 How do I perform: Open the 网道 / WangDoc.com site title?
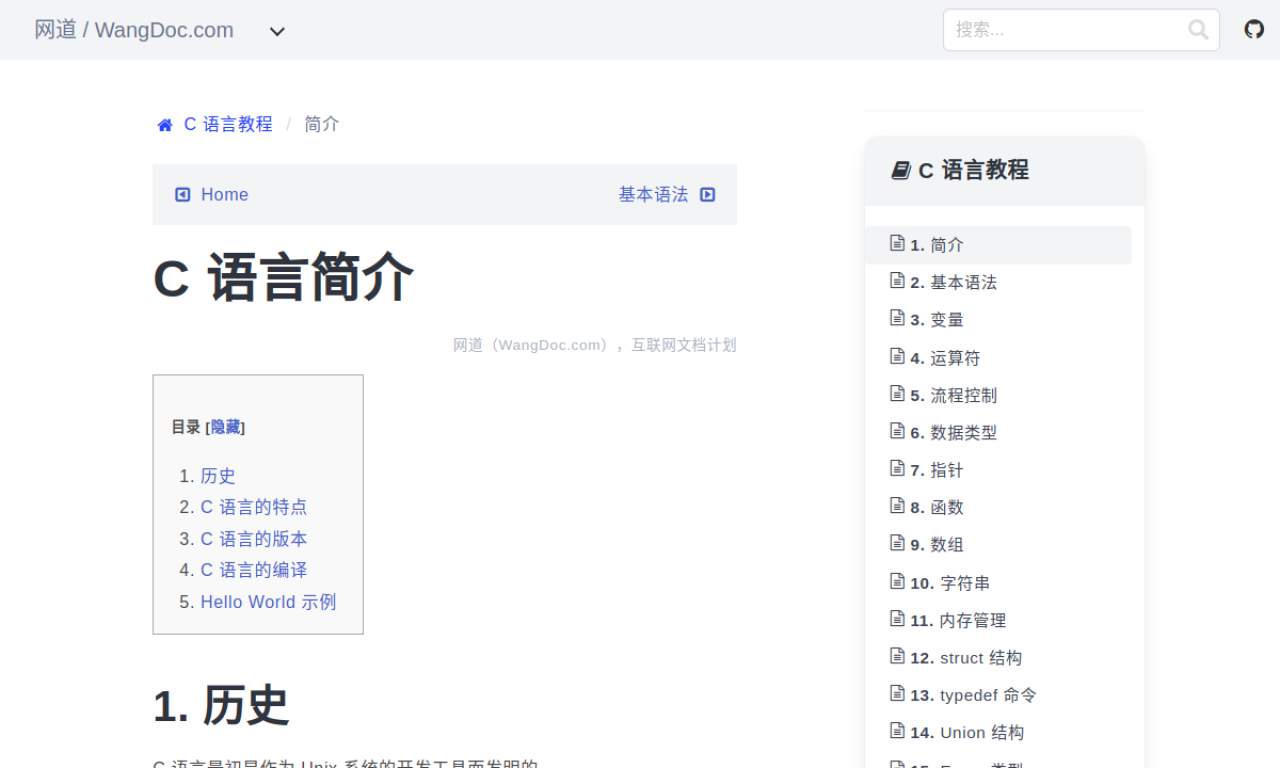(x=134, y=30)
